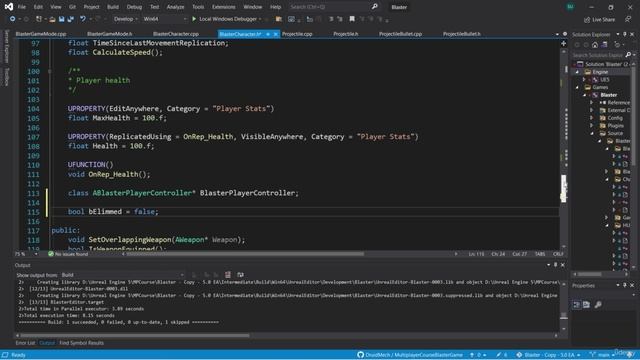Collapse the Source folder node
The width and height of the screenshot is (640, 360).
click(x=592, y=133)
